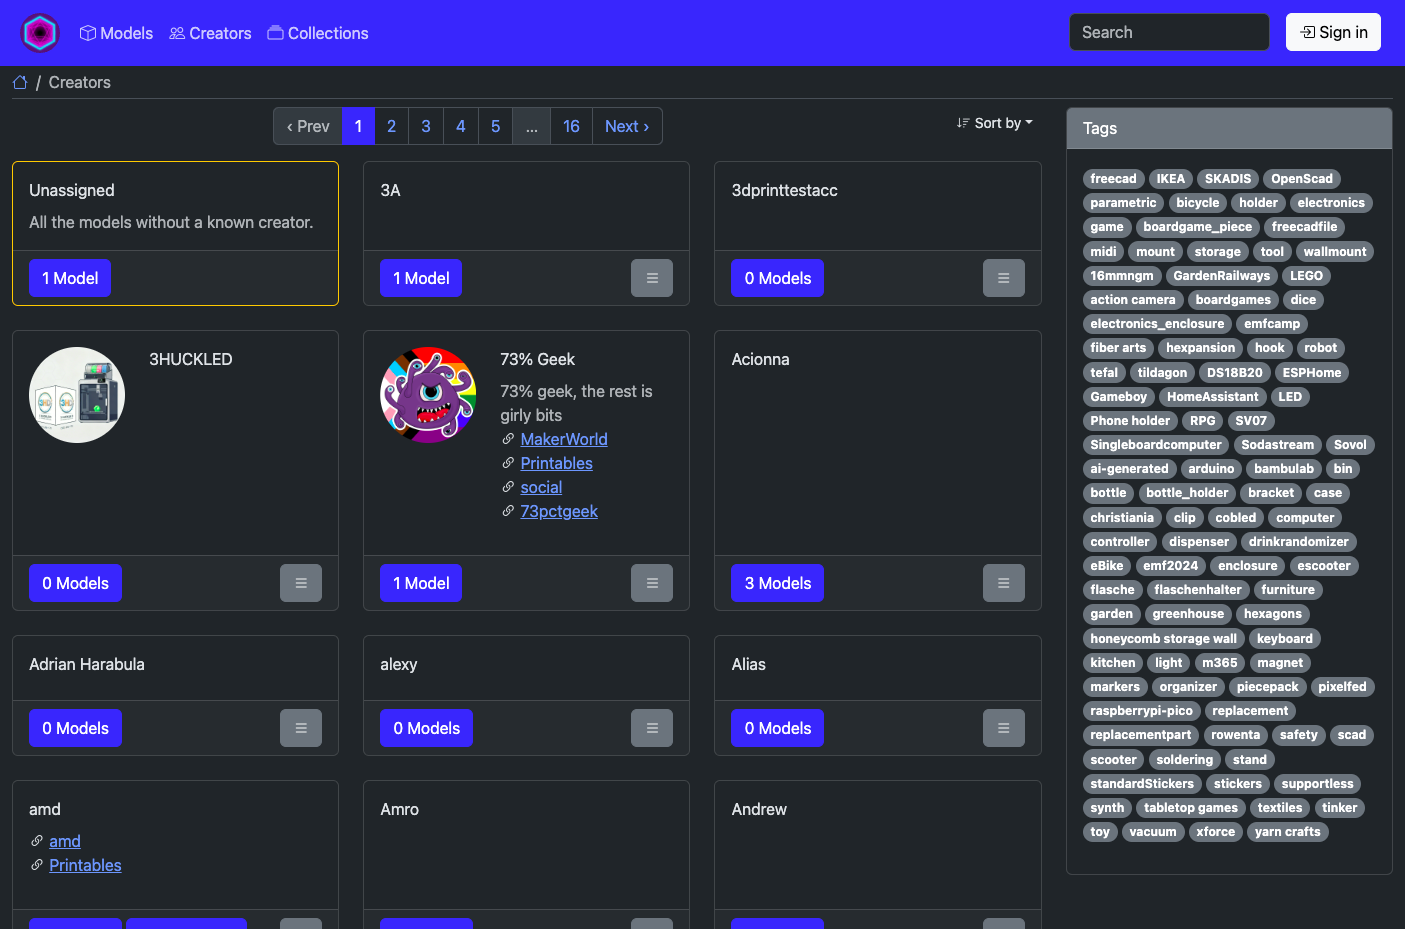Click the hexagon site logo

coord(40,33)
